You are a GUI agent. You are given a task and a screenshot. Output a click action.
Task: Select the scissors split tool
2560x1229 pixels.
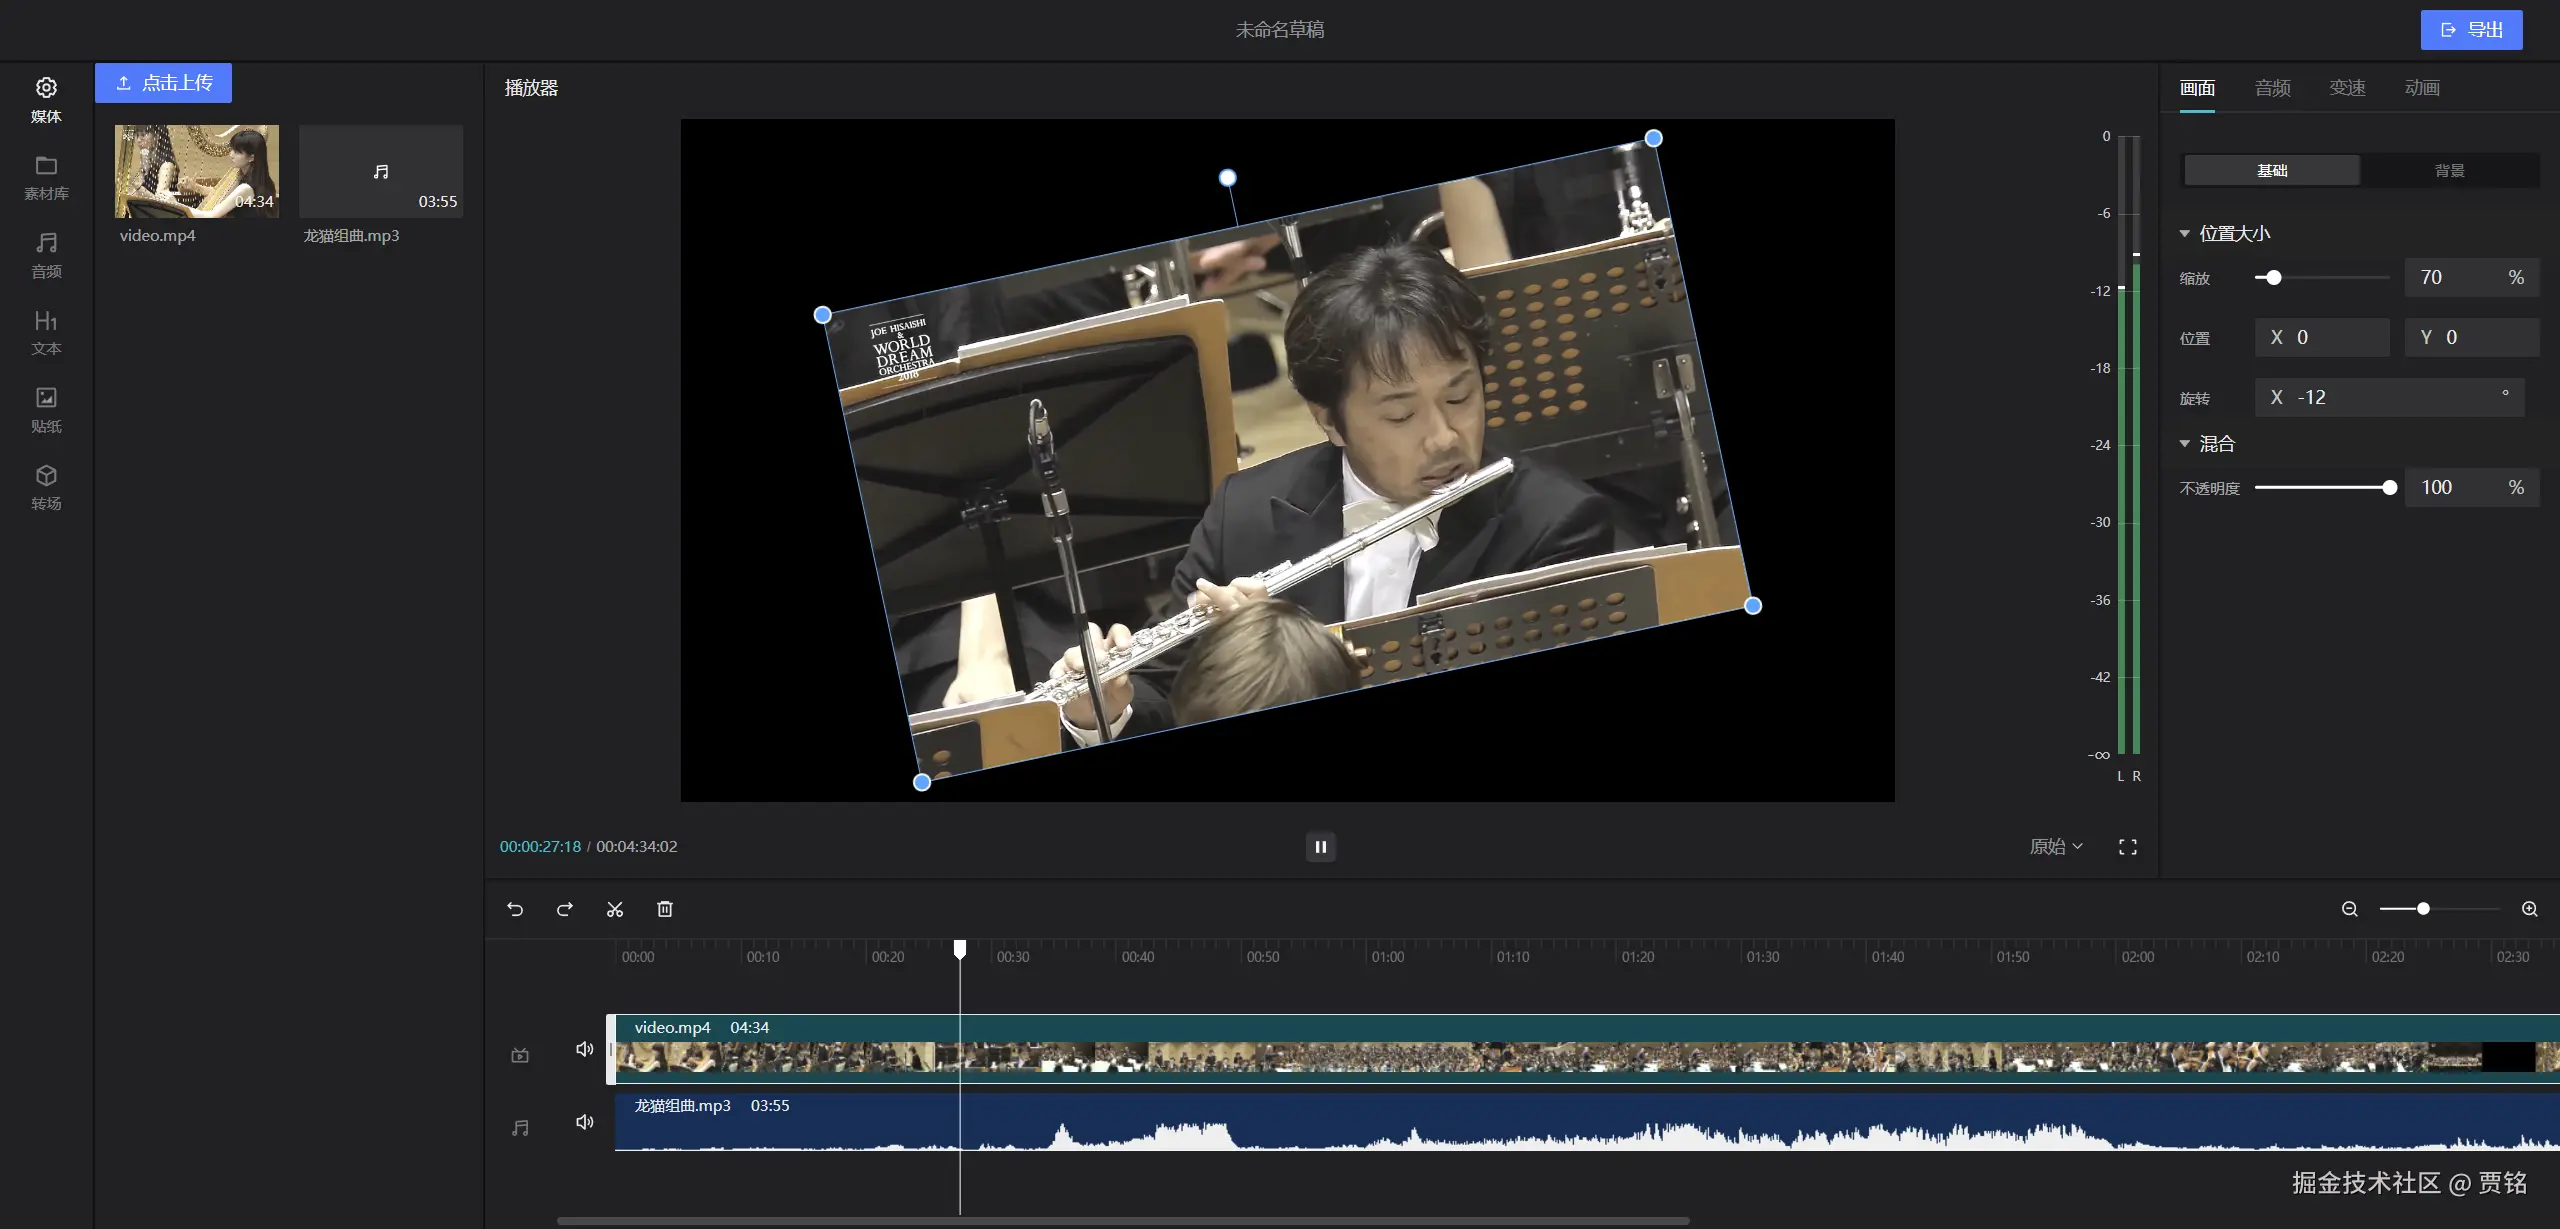click(615, 909)
